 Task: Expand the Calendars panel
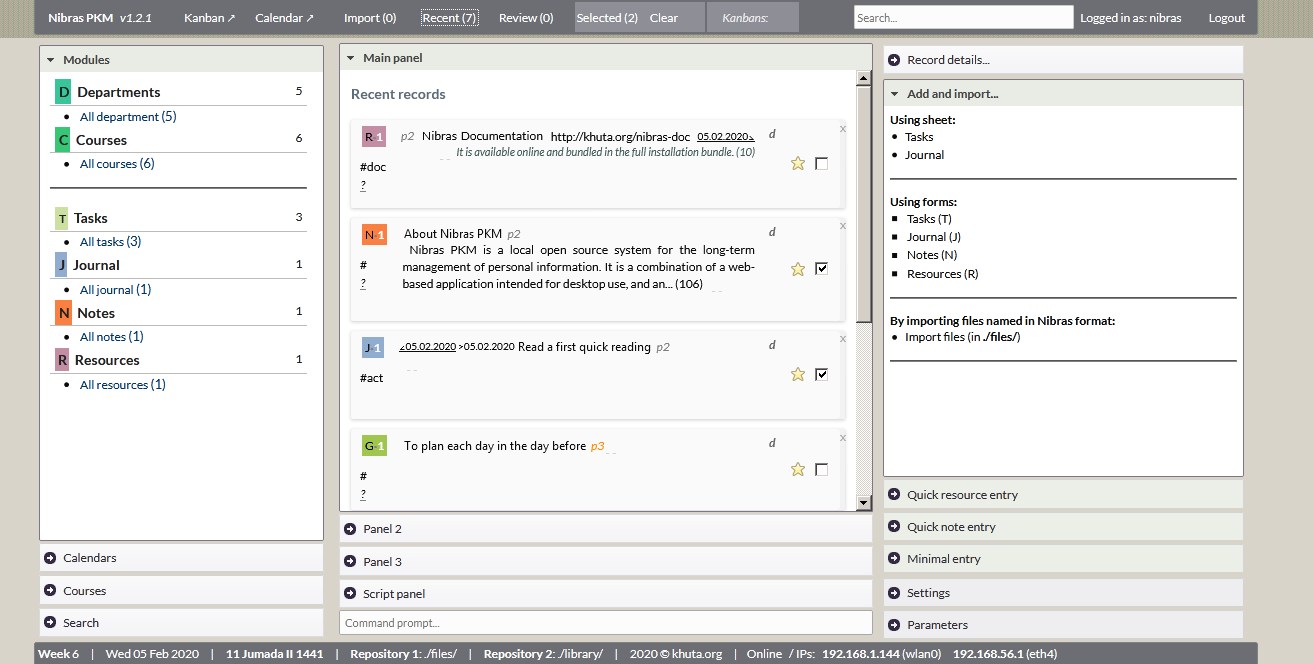181,558
